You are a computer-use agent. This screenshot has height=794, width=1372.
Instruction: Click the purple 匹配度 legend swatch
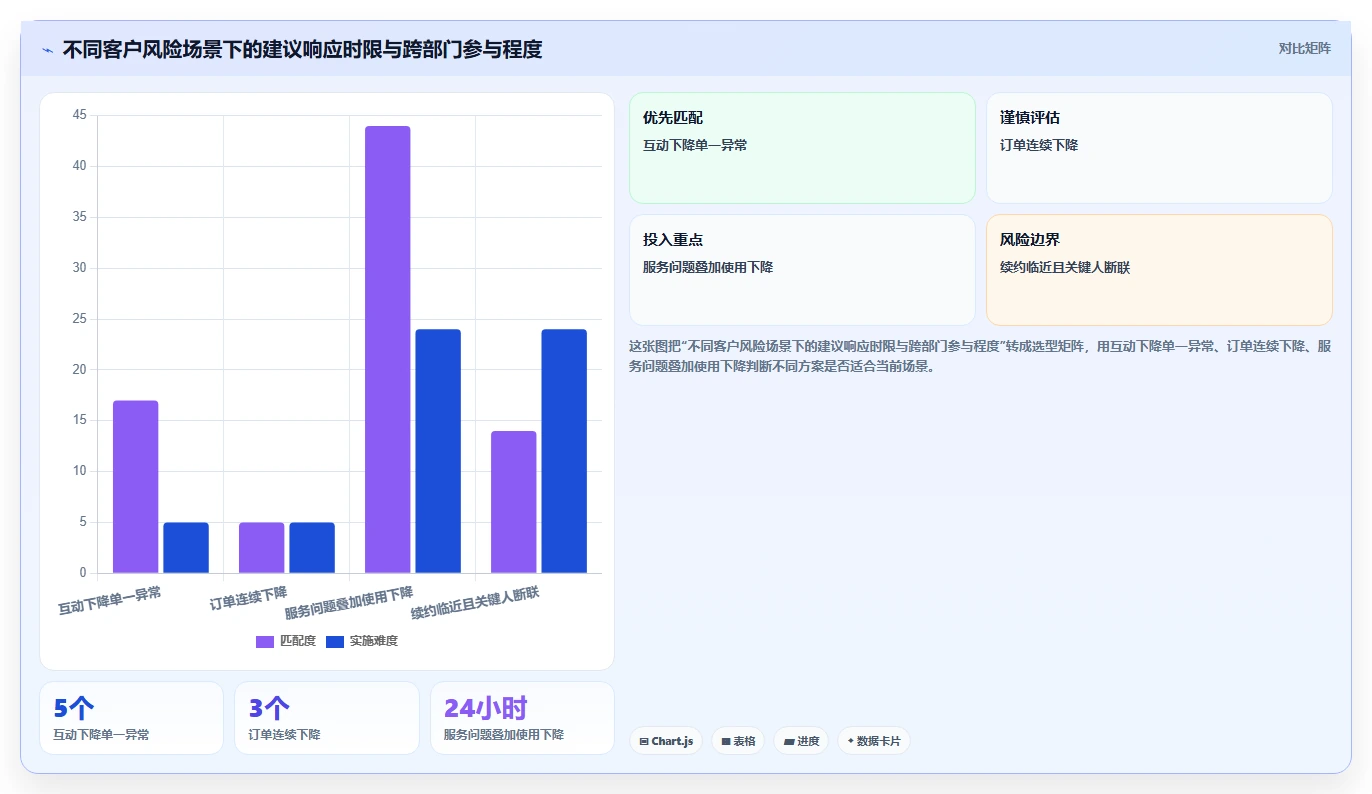[265, 641]
